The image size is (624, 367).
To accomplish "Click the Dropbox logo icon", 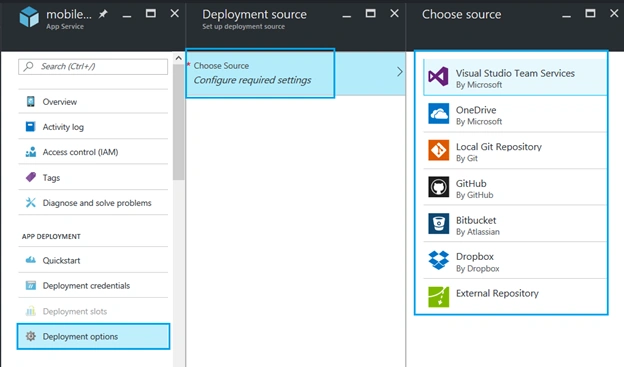I will point(439,260).
